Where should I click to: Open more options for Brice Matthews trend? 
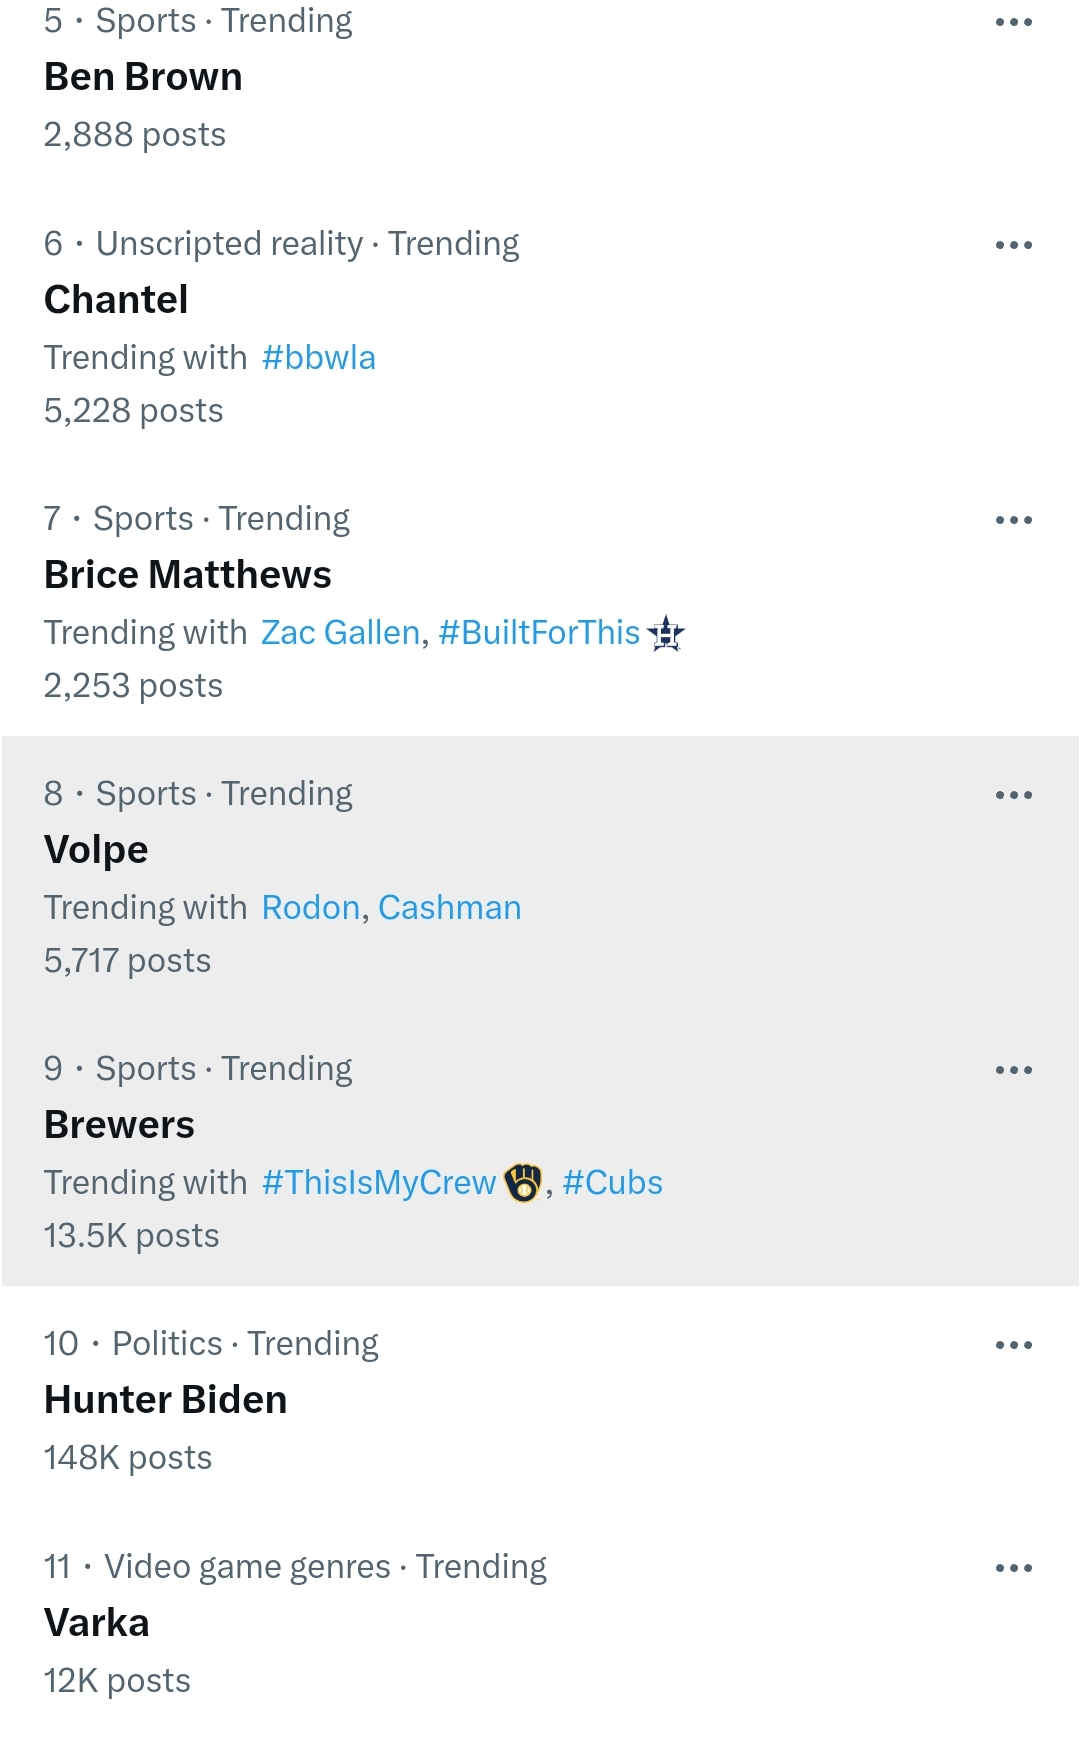click(1013, 520)
